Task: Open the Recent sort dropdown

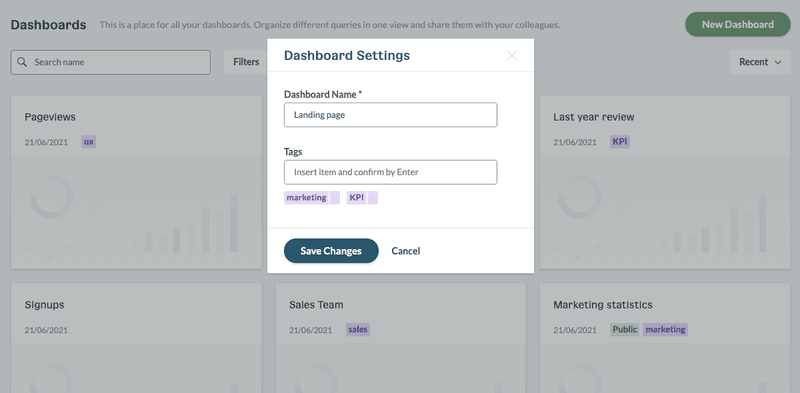Action: pos(760,62)
